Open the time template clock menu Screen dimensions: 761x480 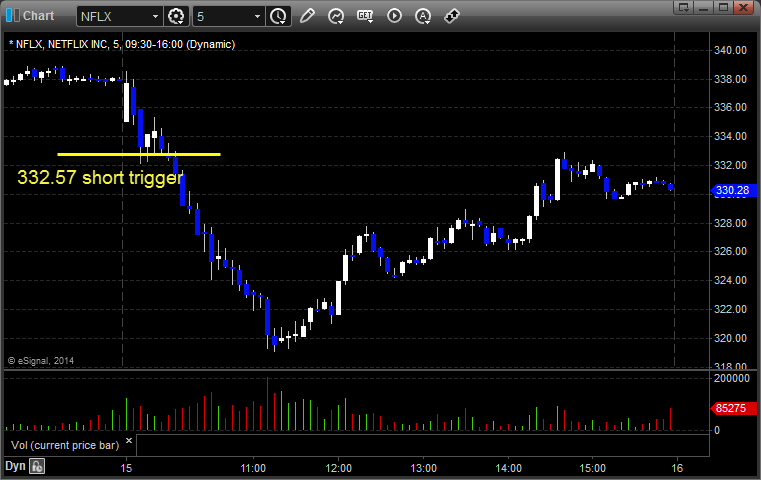[x=278, y=17]
